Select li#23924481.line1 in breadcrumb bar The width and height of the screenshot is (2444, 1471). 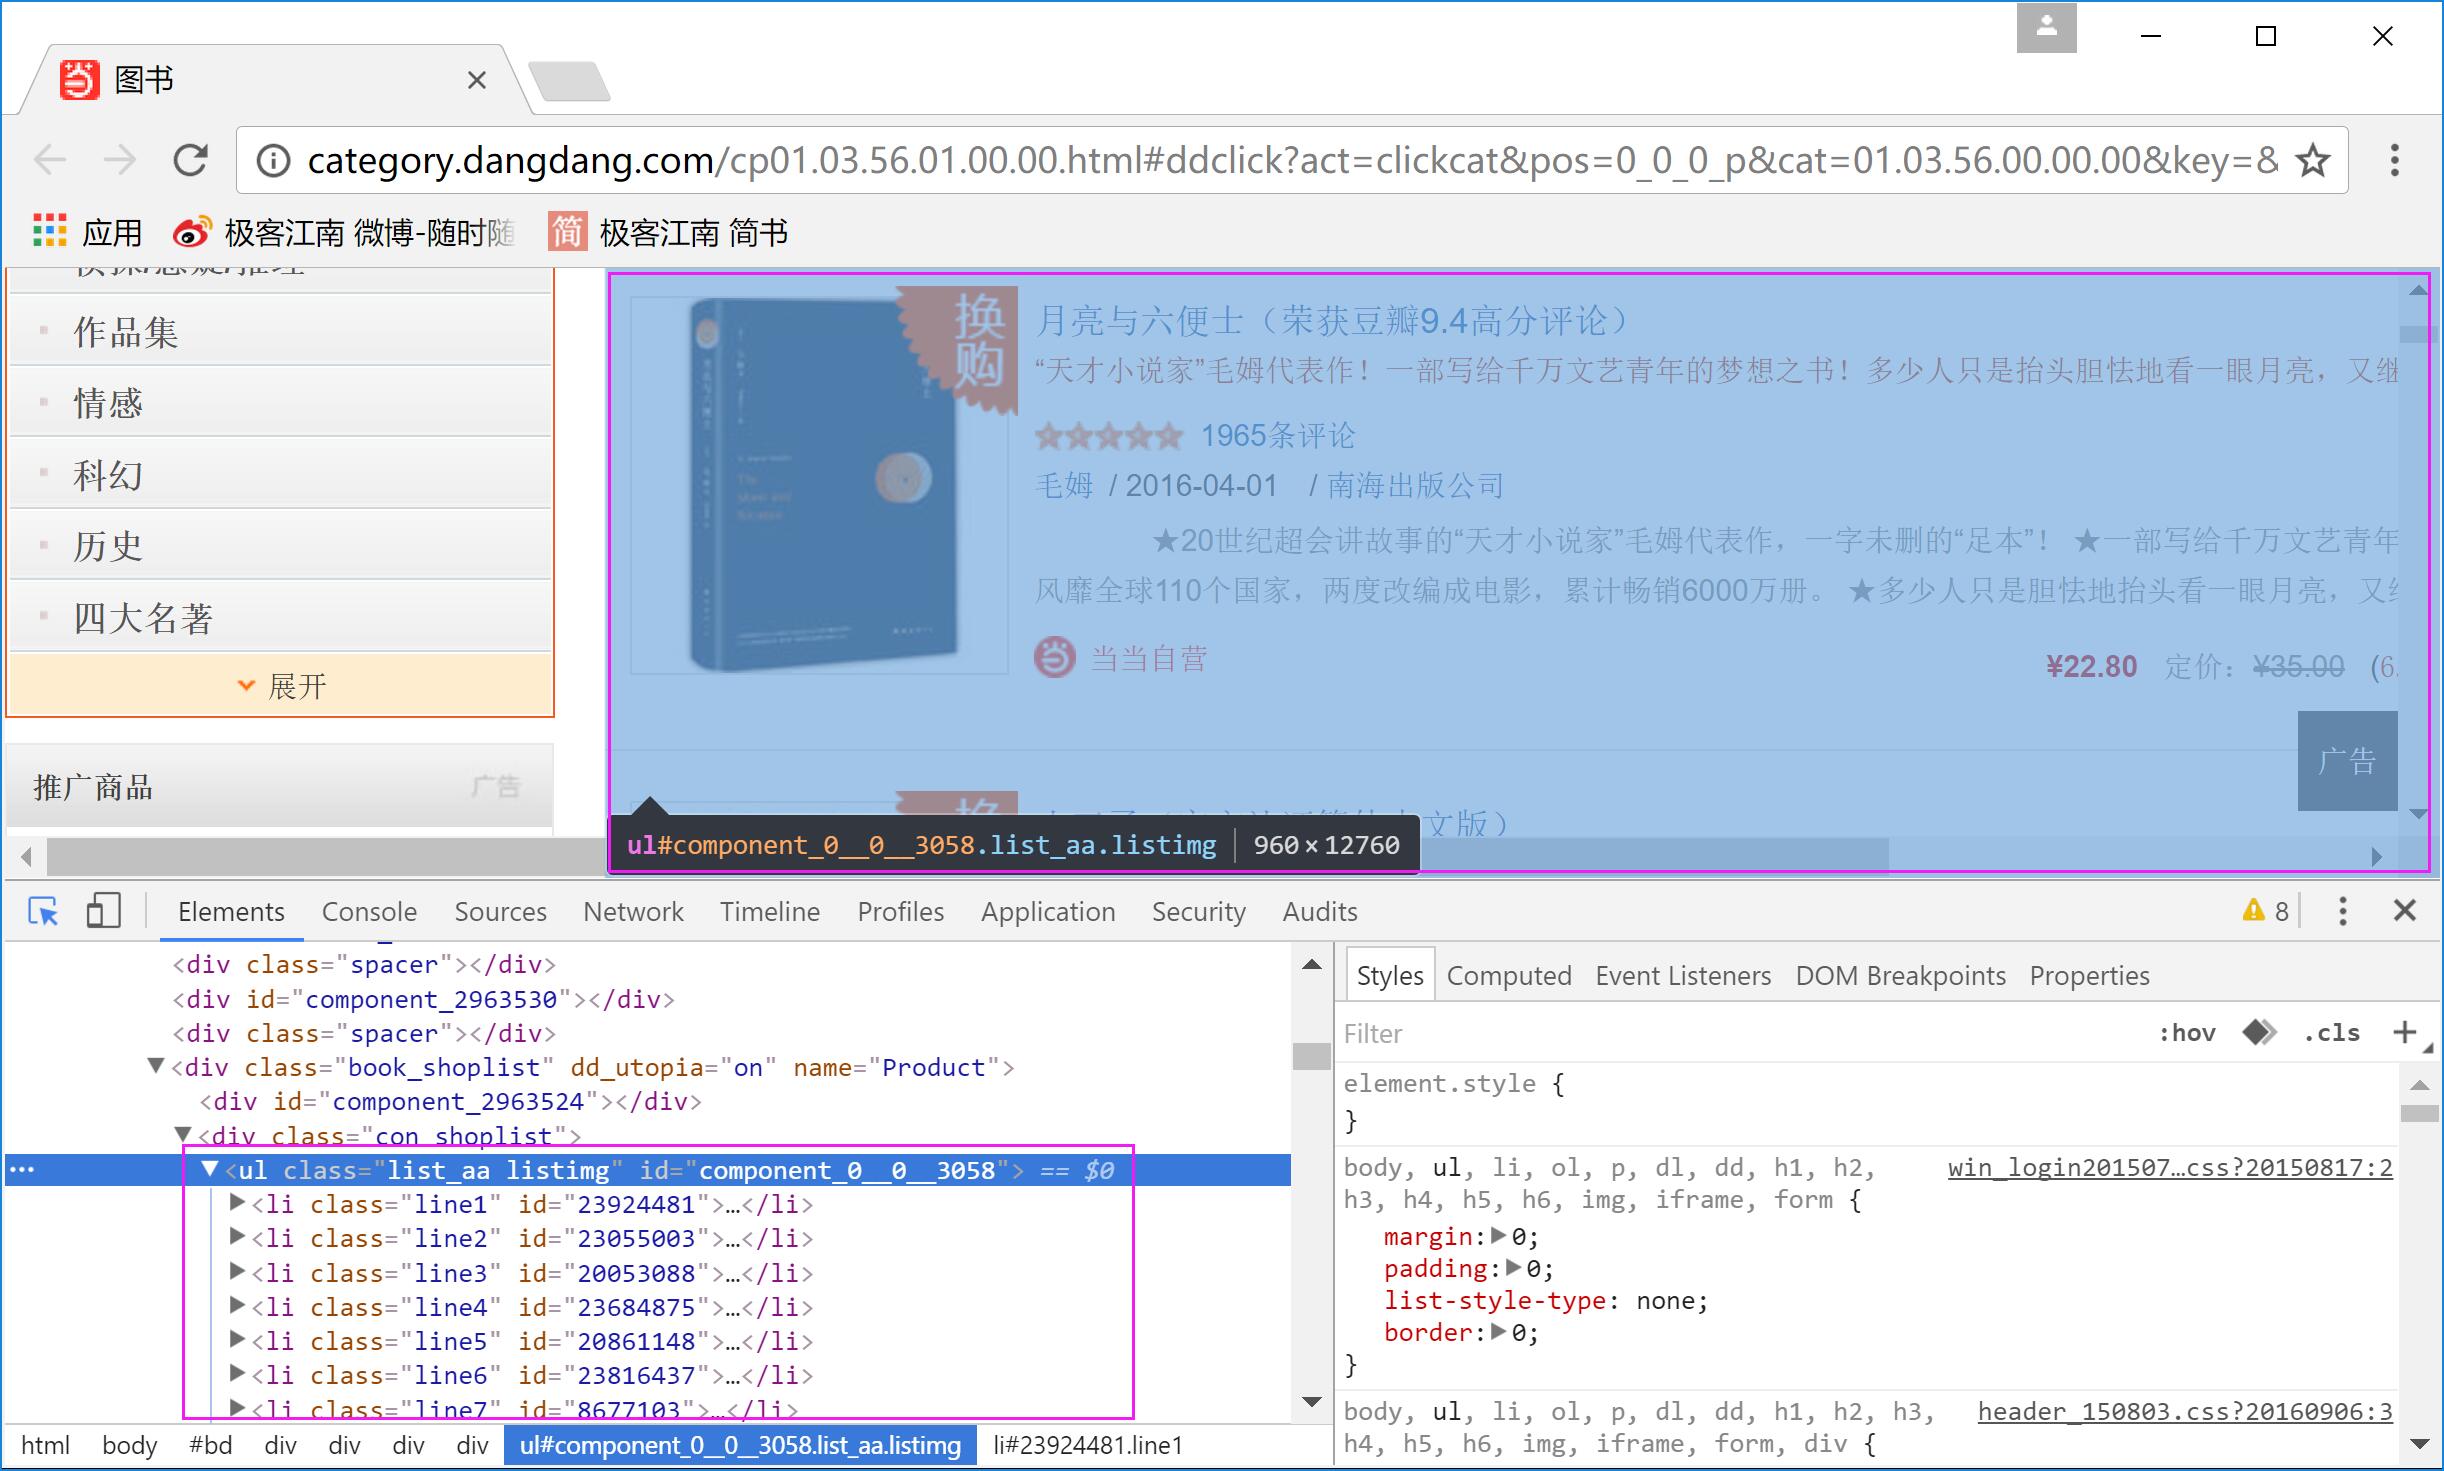point(1088,1446)
